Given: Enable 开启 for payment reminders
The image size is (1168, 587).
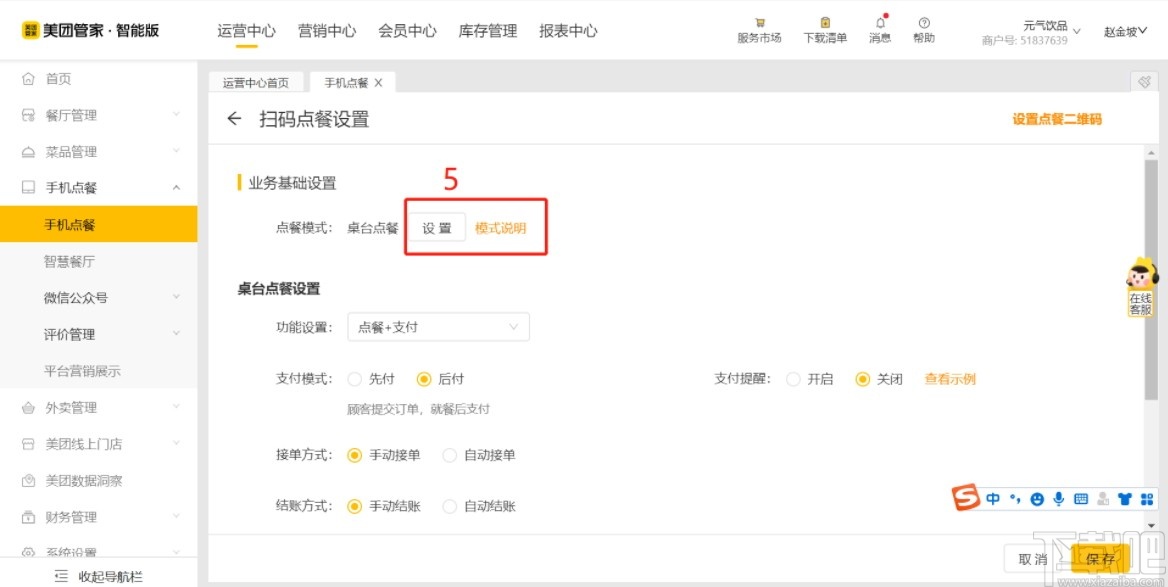Looking at the screenshot, I should click(795, 379).
